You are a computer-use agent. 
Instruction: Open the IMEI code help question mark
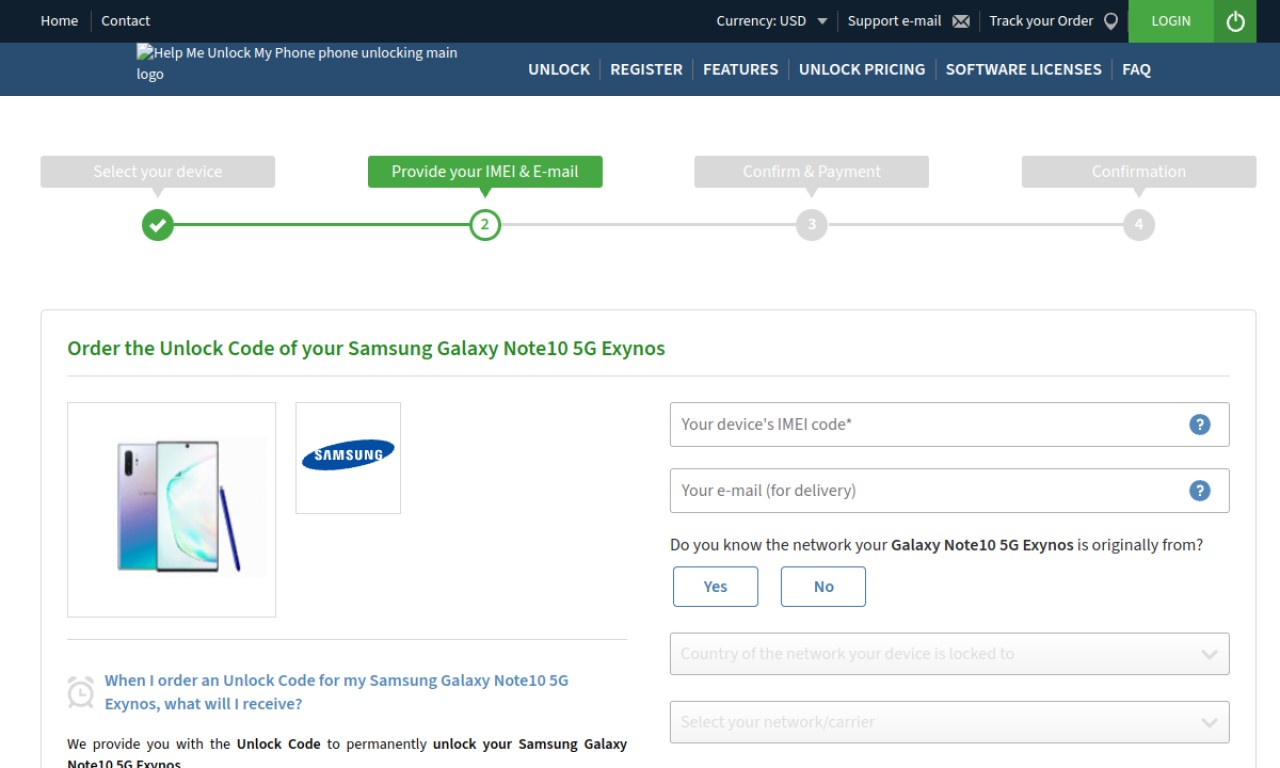pyautogui.click(x=1199, y=424)
